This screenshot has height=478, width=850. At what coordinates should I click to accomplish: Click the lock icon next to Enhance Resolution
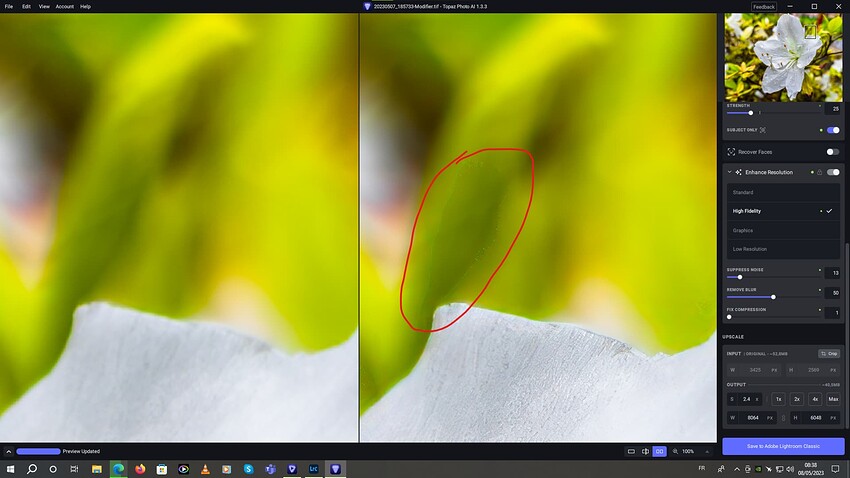point(820,172)
